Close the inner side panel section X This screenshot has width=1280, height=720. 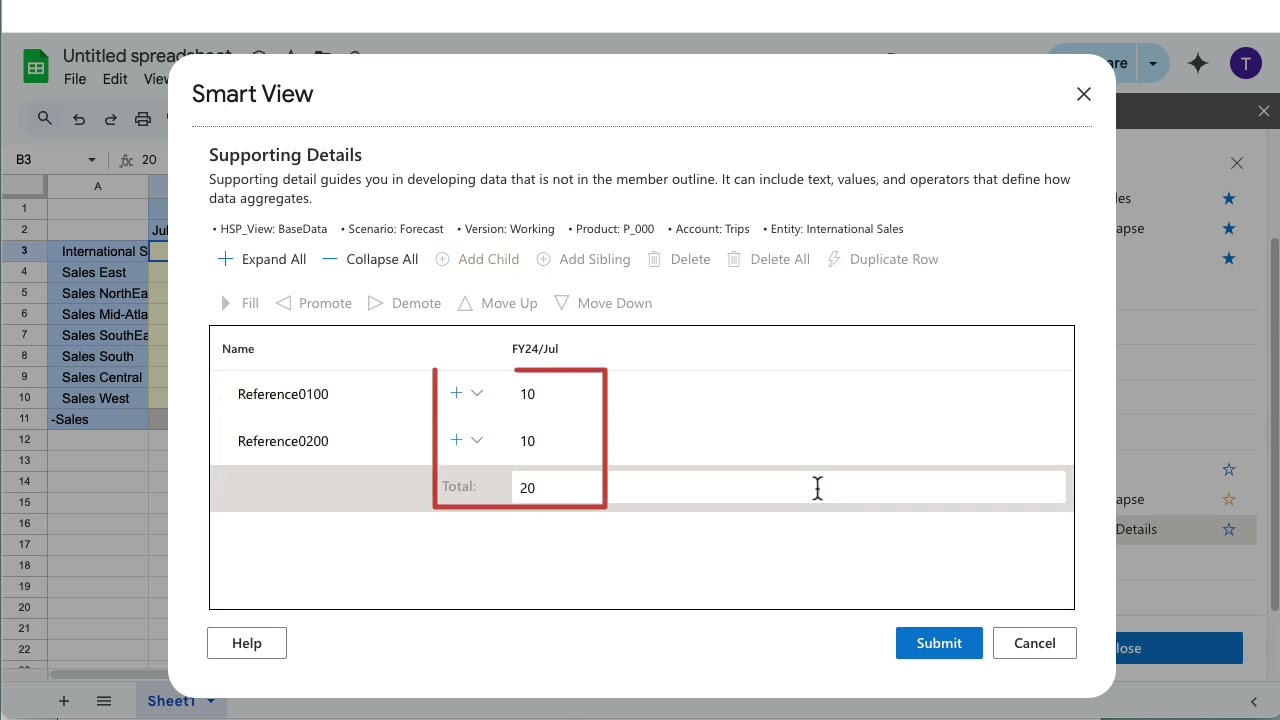tap(1237, 163)
